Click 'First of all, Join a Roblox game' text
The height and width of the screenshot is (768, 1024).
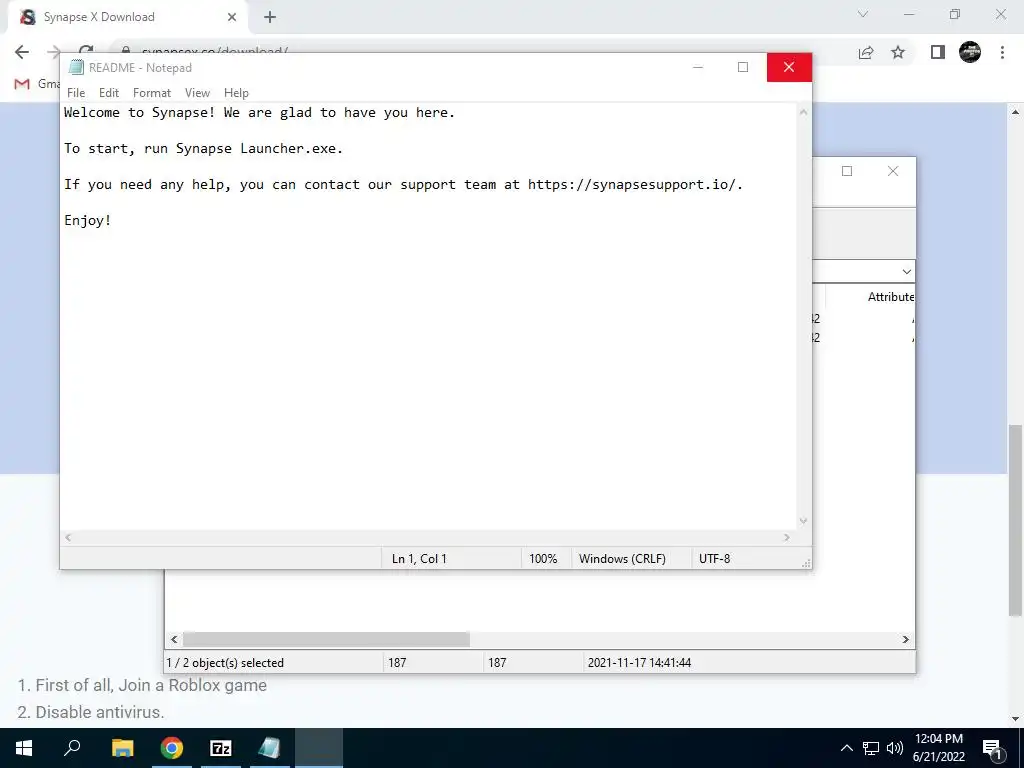point(151,685)
